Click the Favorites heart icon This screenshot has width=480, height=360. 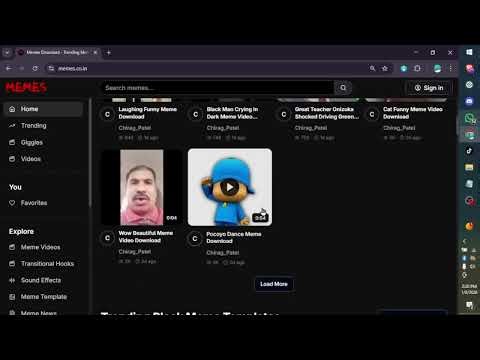click(12, 203)
